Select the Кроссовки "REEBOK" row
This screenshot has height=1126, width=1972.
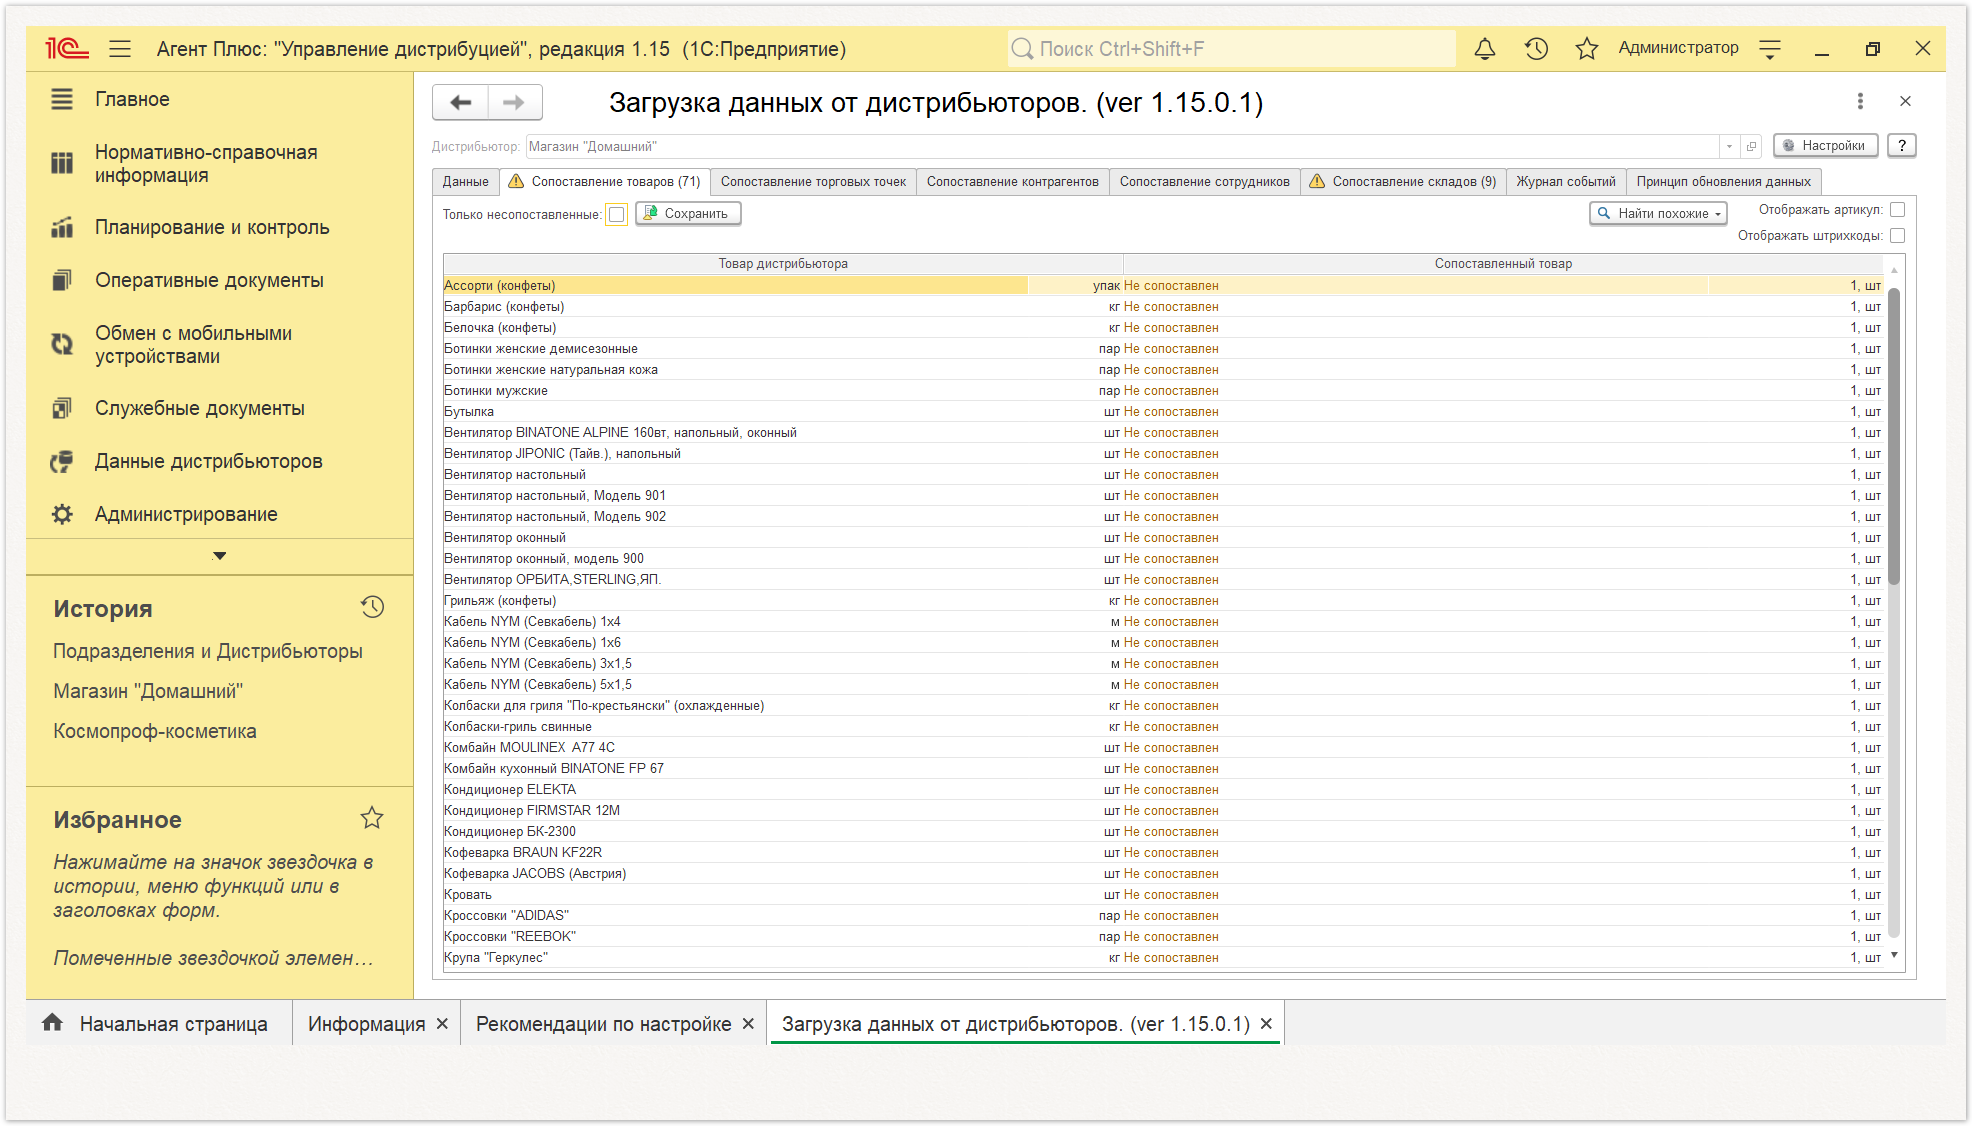click(1163, 937)
